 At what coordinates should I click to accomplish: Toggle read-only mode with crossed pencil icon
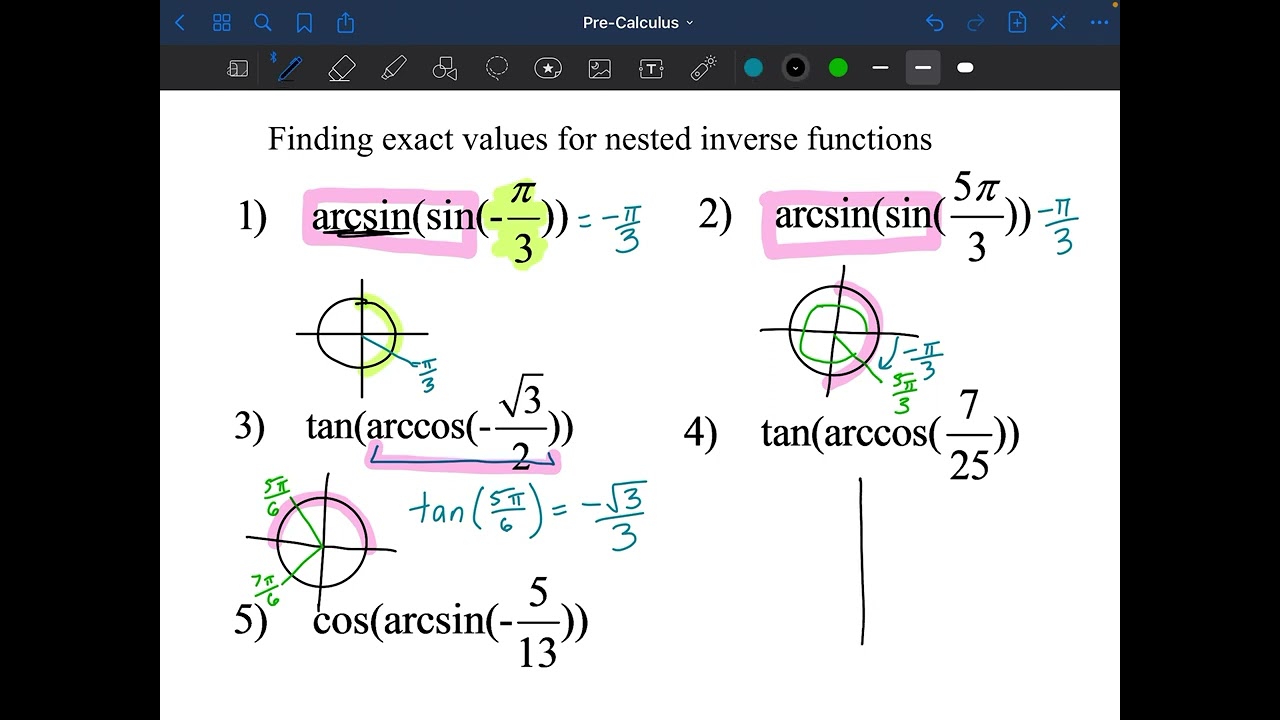(1058, 22)
